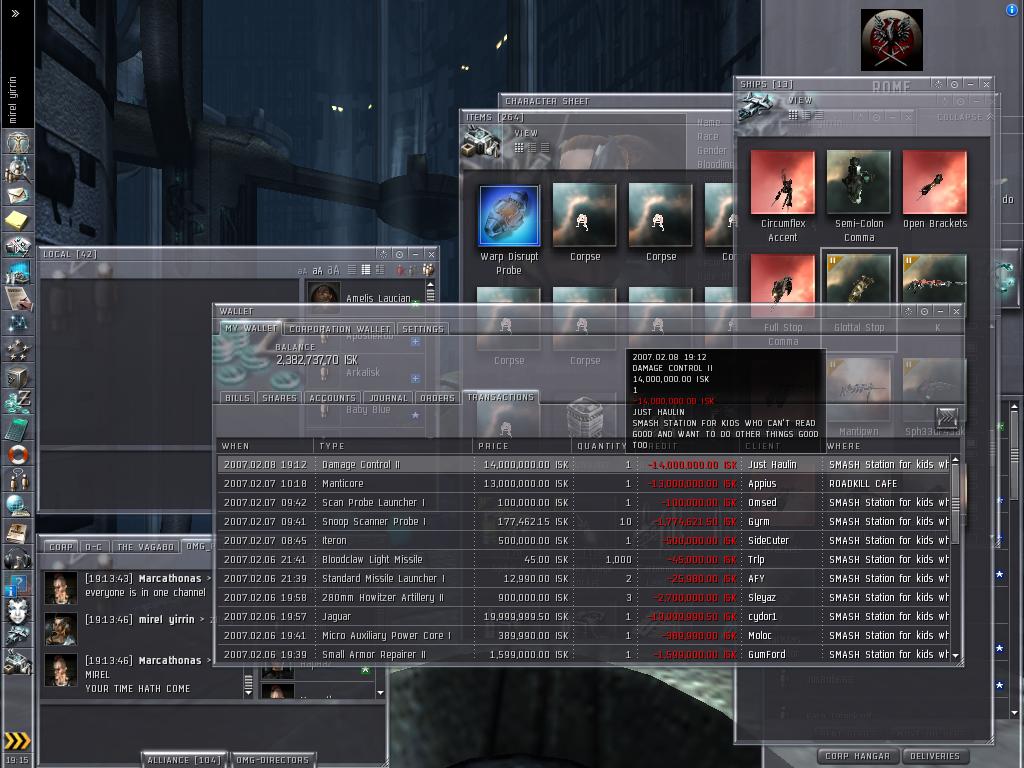
Task: Click the down arrow under the chat member list
Action: pyautogui.click(x=380, y=693)
